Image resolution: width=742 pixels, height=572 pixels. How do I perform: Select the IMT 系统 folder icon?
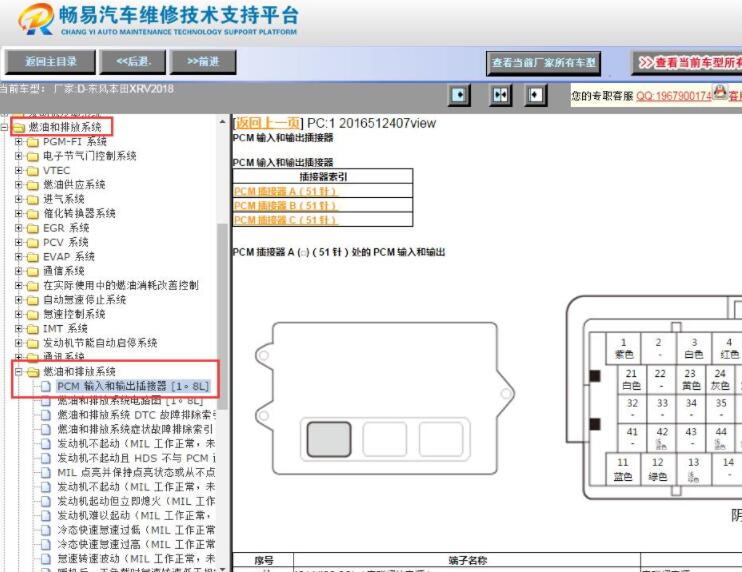pyautogui.click(x=33, y=329)
